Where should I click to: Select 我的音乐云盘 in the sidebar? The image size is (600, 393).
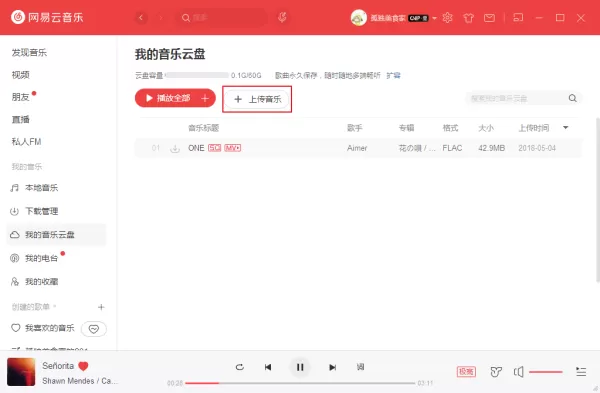tap(56, 235)
